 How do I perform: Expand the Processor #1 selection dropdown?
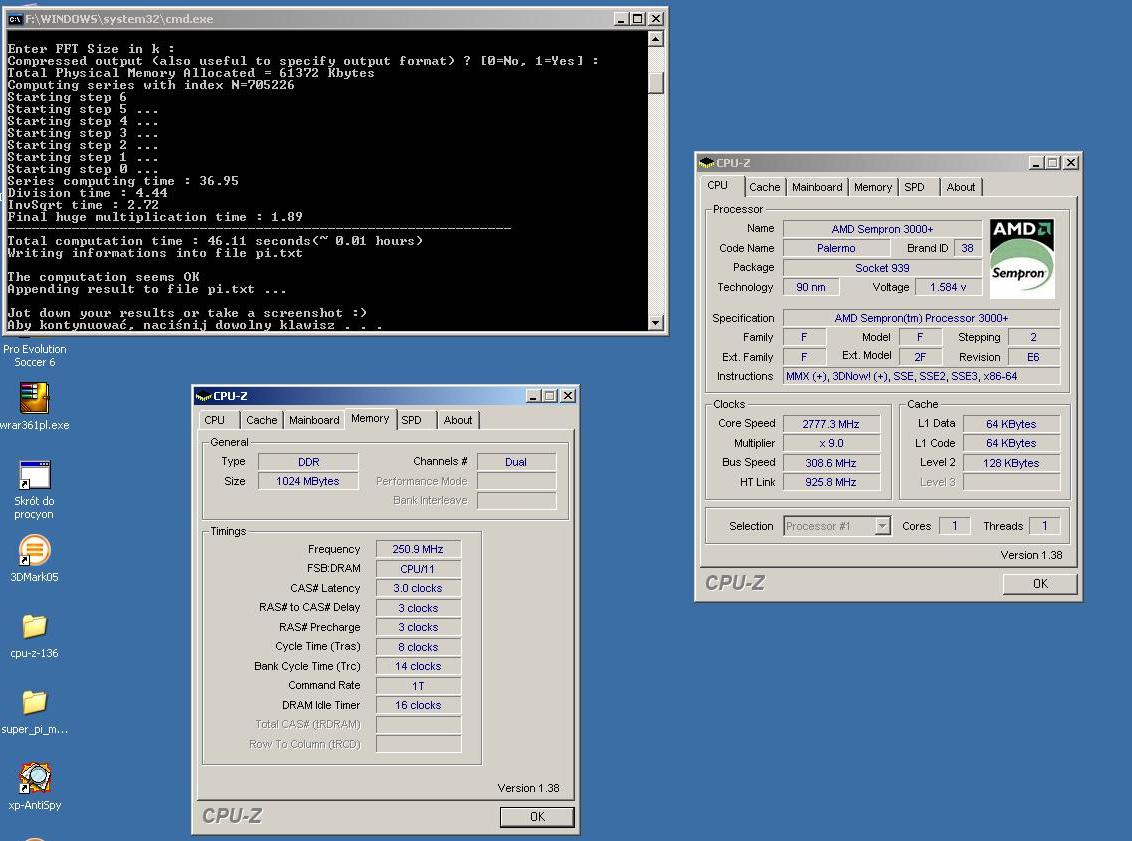click(882, 526)
